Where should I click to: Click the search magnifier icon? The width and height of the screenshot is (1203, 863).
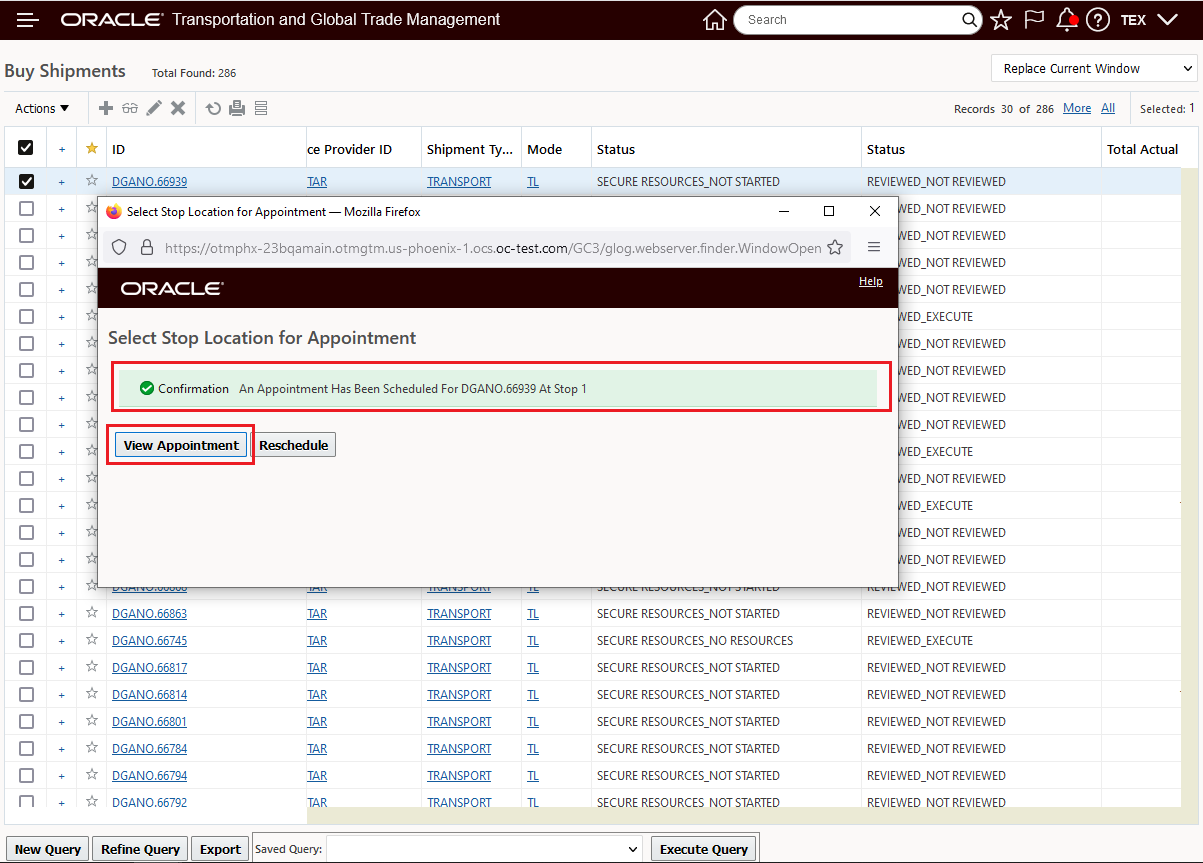[x=970, y=20]
